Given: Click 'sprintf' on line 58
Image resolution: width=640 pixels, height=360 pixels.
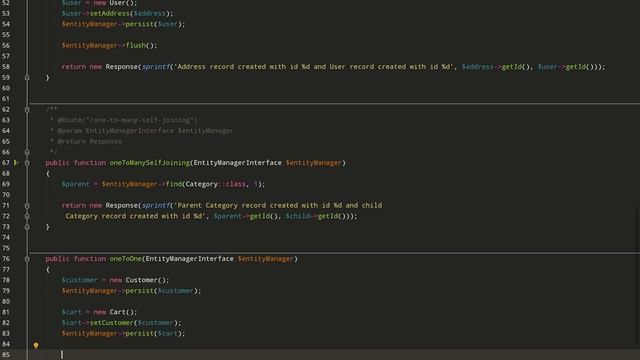Looking at the screenshot, I should pyautogui.click(x=156, y=67).
